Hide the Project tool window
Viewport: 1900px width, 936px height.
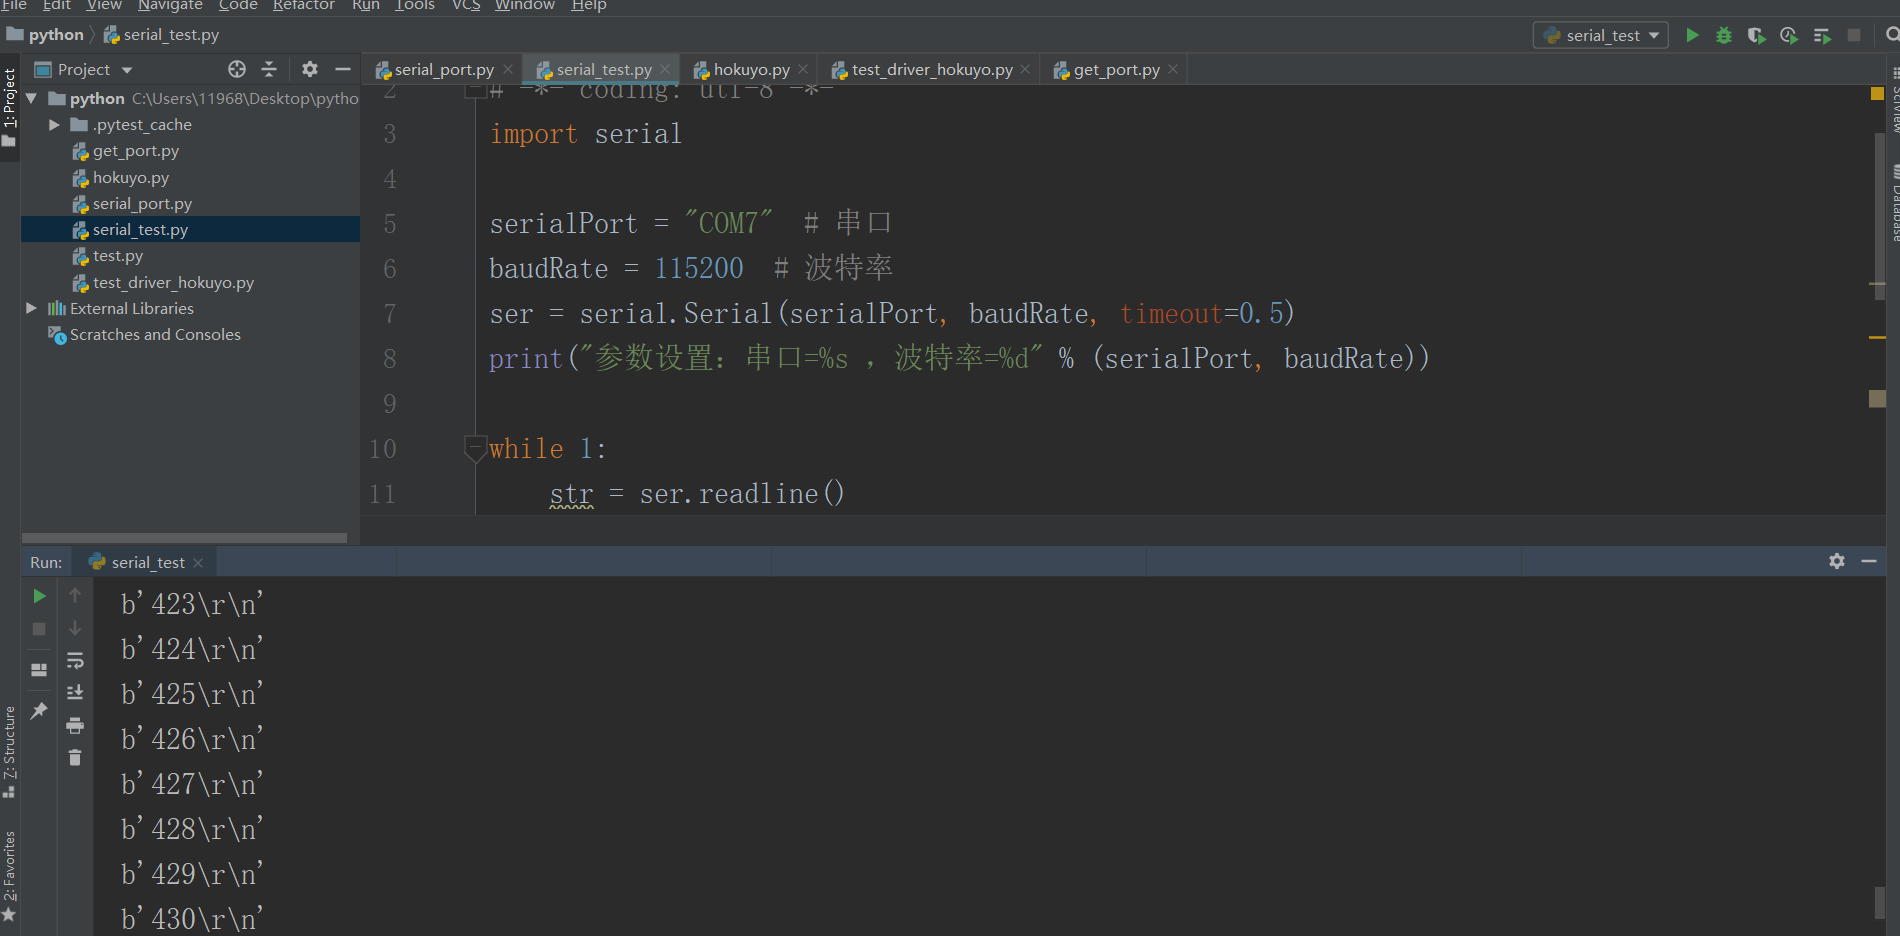343,69
